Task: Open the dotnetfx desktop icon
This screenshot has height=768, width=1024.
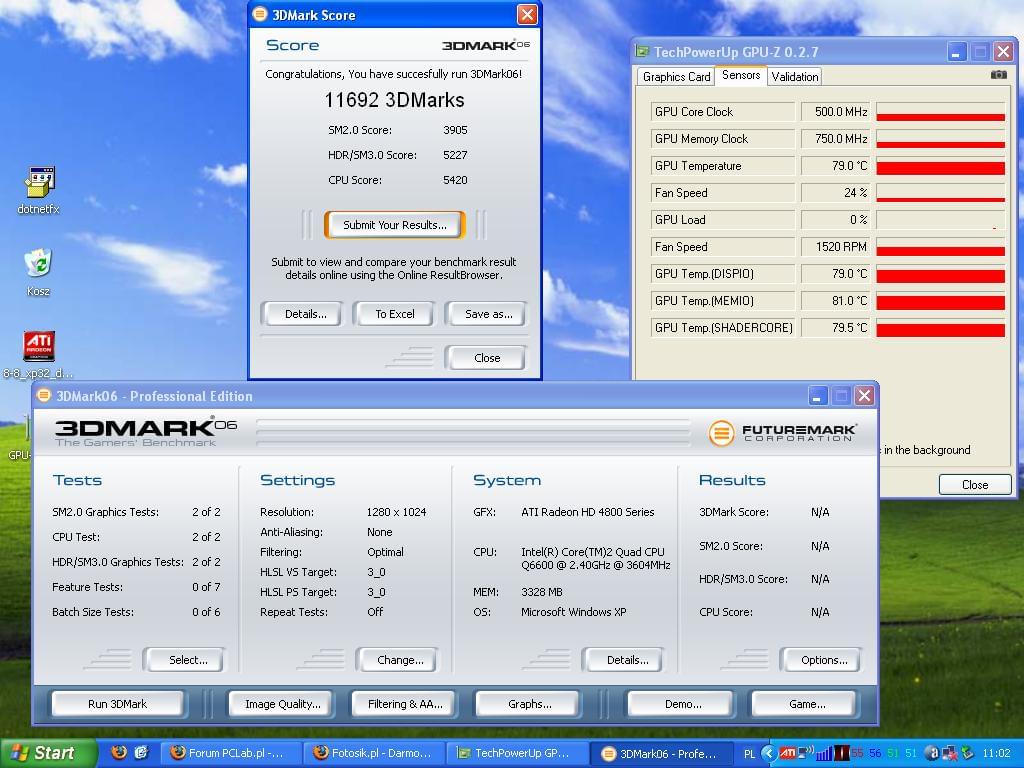Action: click(39, 184)
